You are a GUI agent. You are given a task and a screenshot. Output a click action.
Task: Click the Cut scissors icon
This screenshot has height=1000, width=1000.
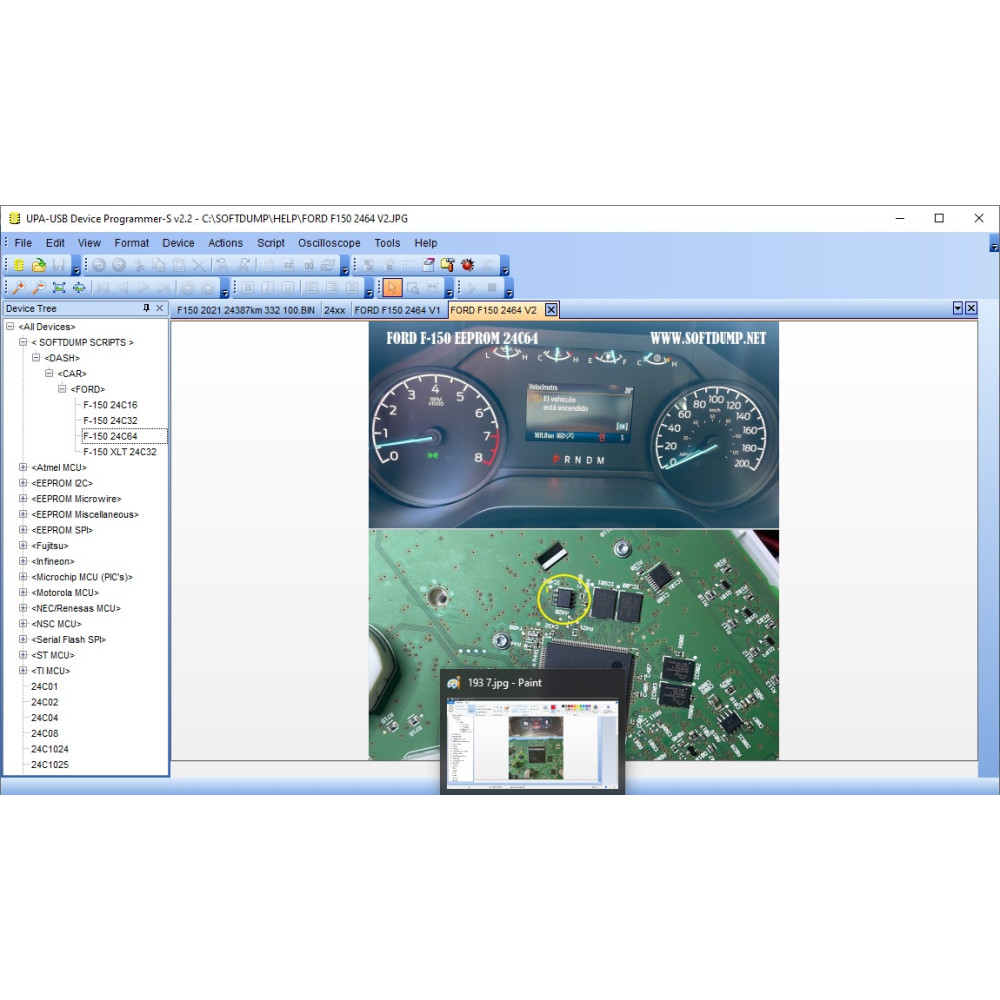click(x=139, y=265)
